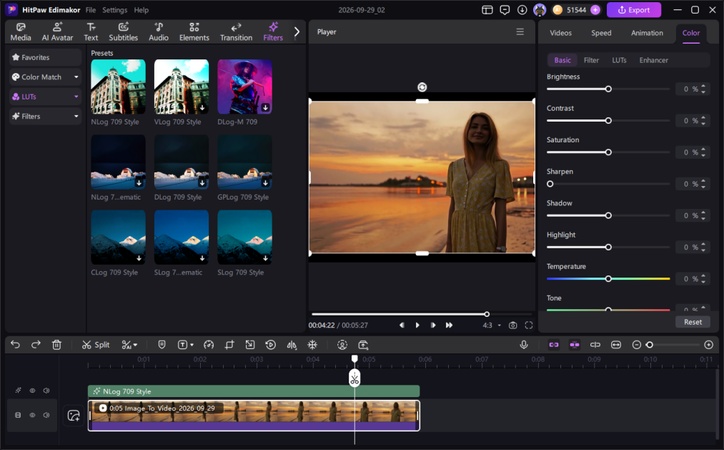Screen dimensions: 724x450
Task: Expand the Color Match dropdown
Action: (x=45, y=77)
